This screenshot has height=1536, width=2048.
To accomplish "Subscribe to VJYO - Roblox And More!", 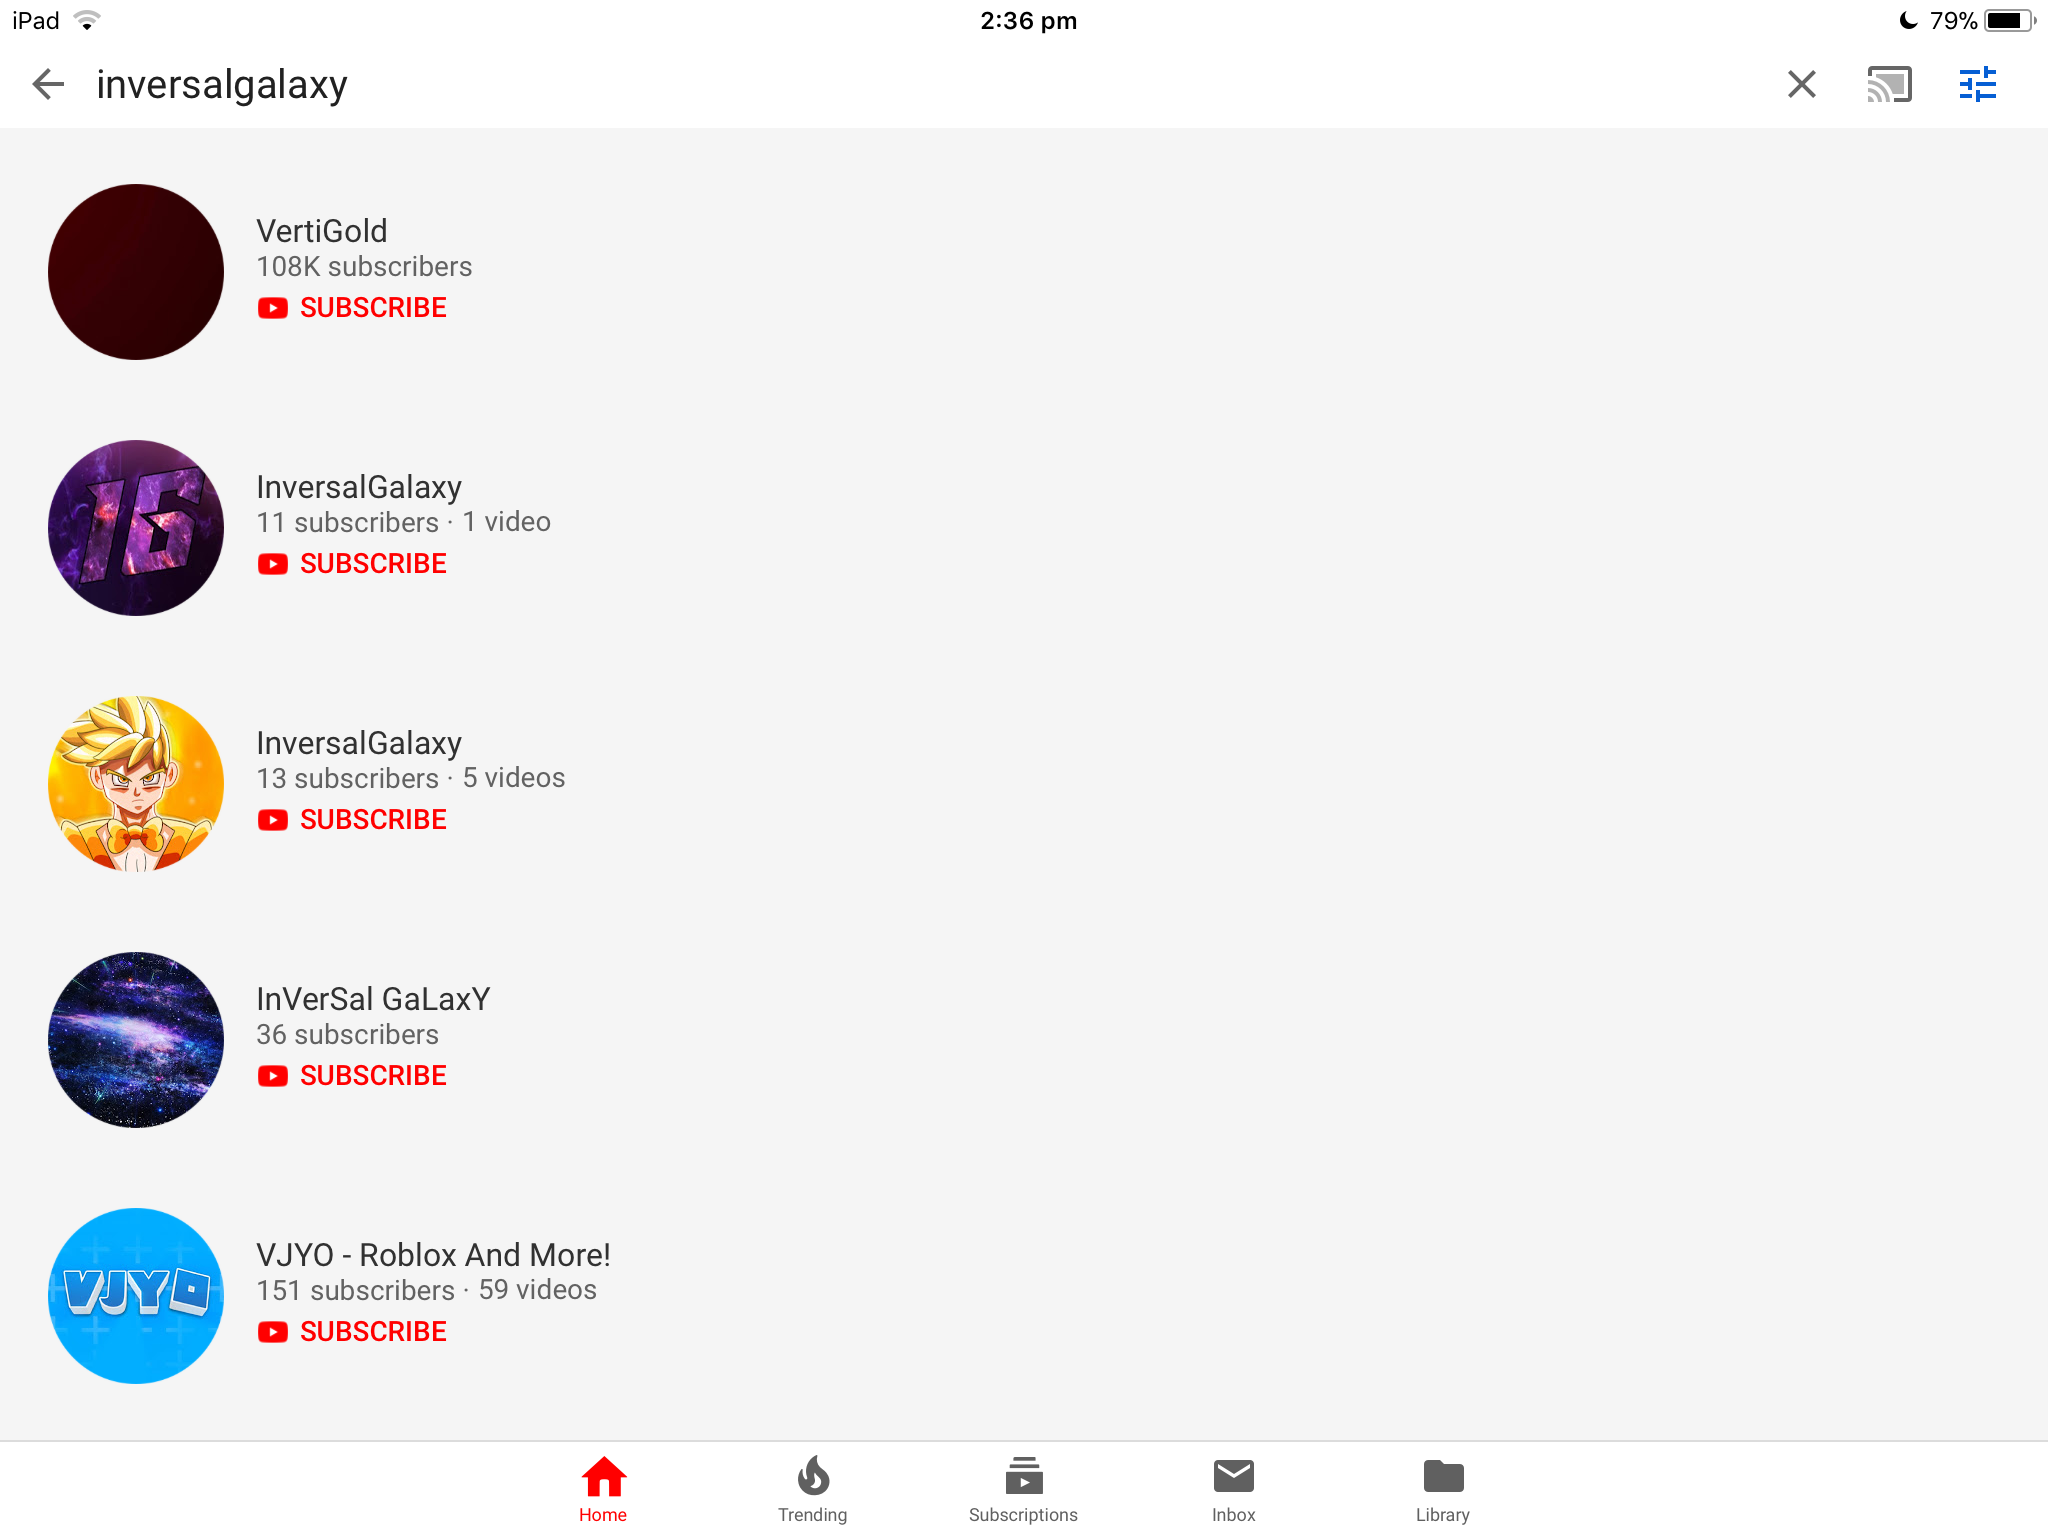I will pyautogui.click(x=352, y=1332).
